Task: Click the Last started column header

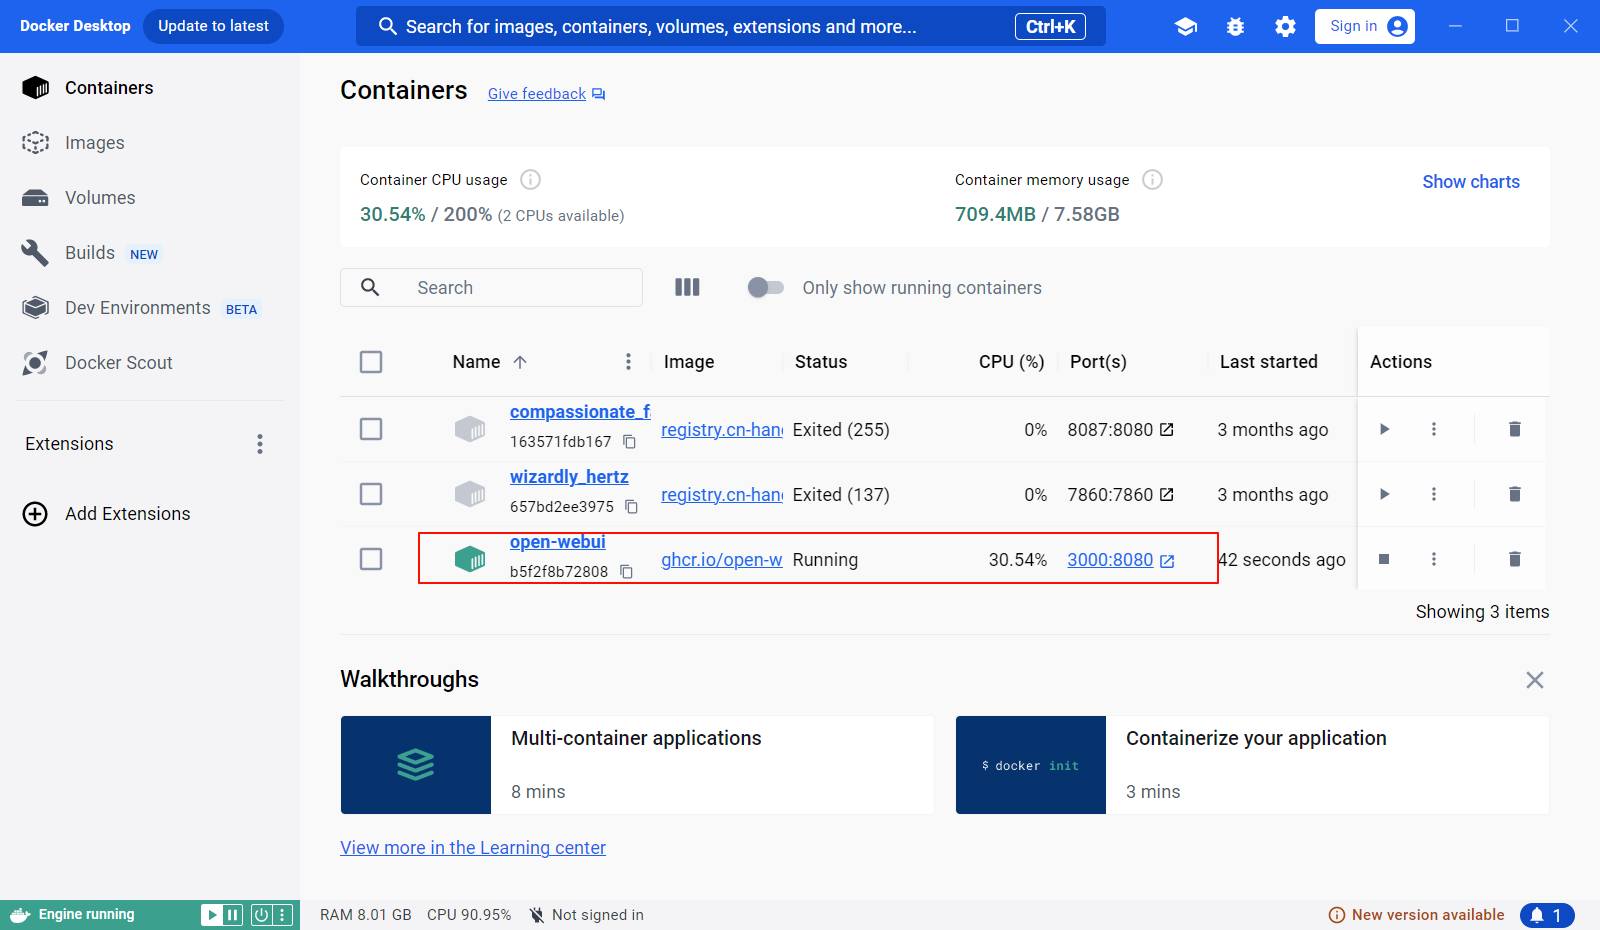Action: (1269, 362)
